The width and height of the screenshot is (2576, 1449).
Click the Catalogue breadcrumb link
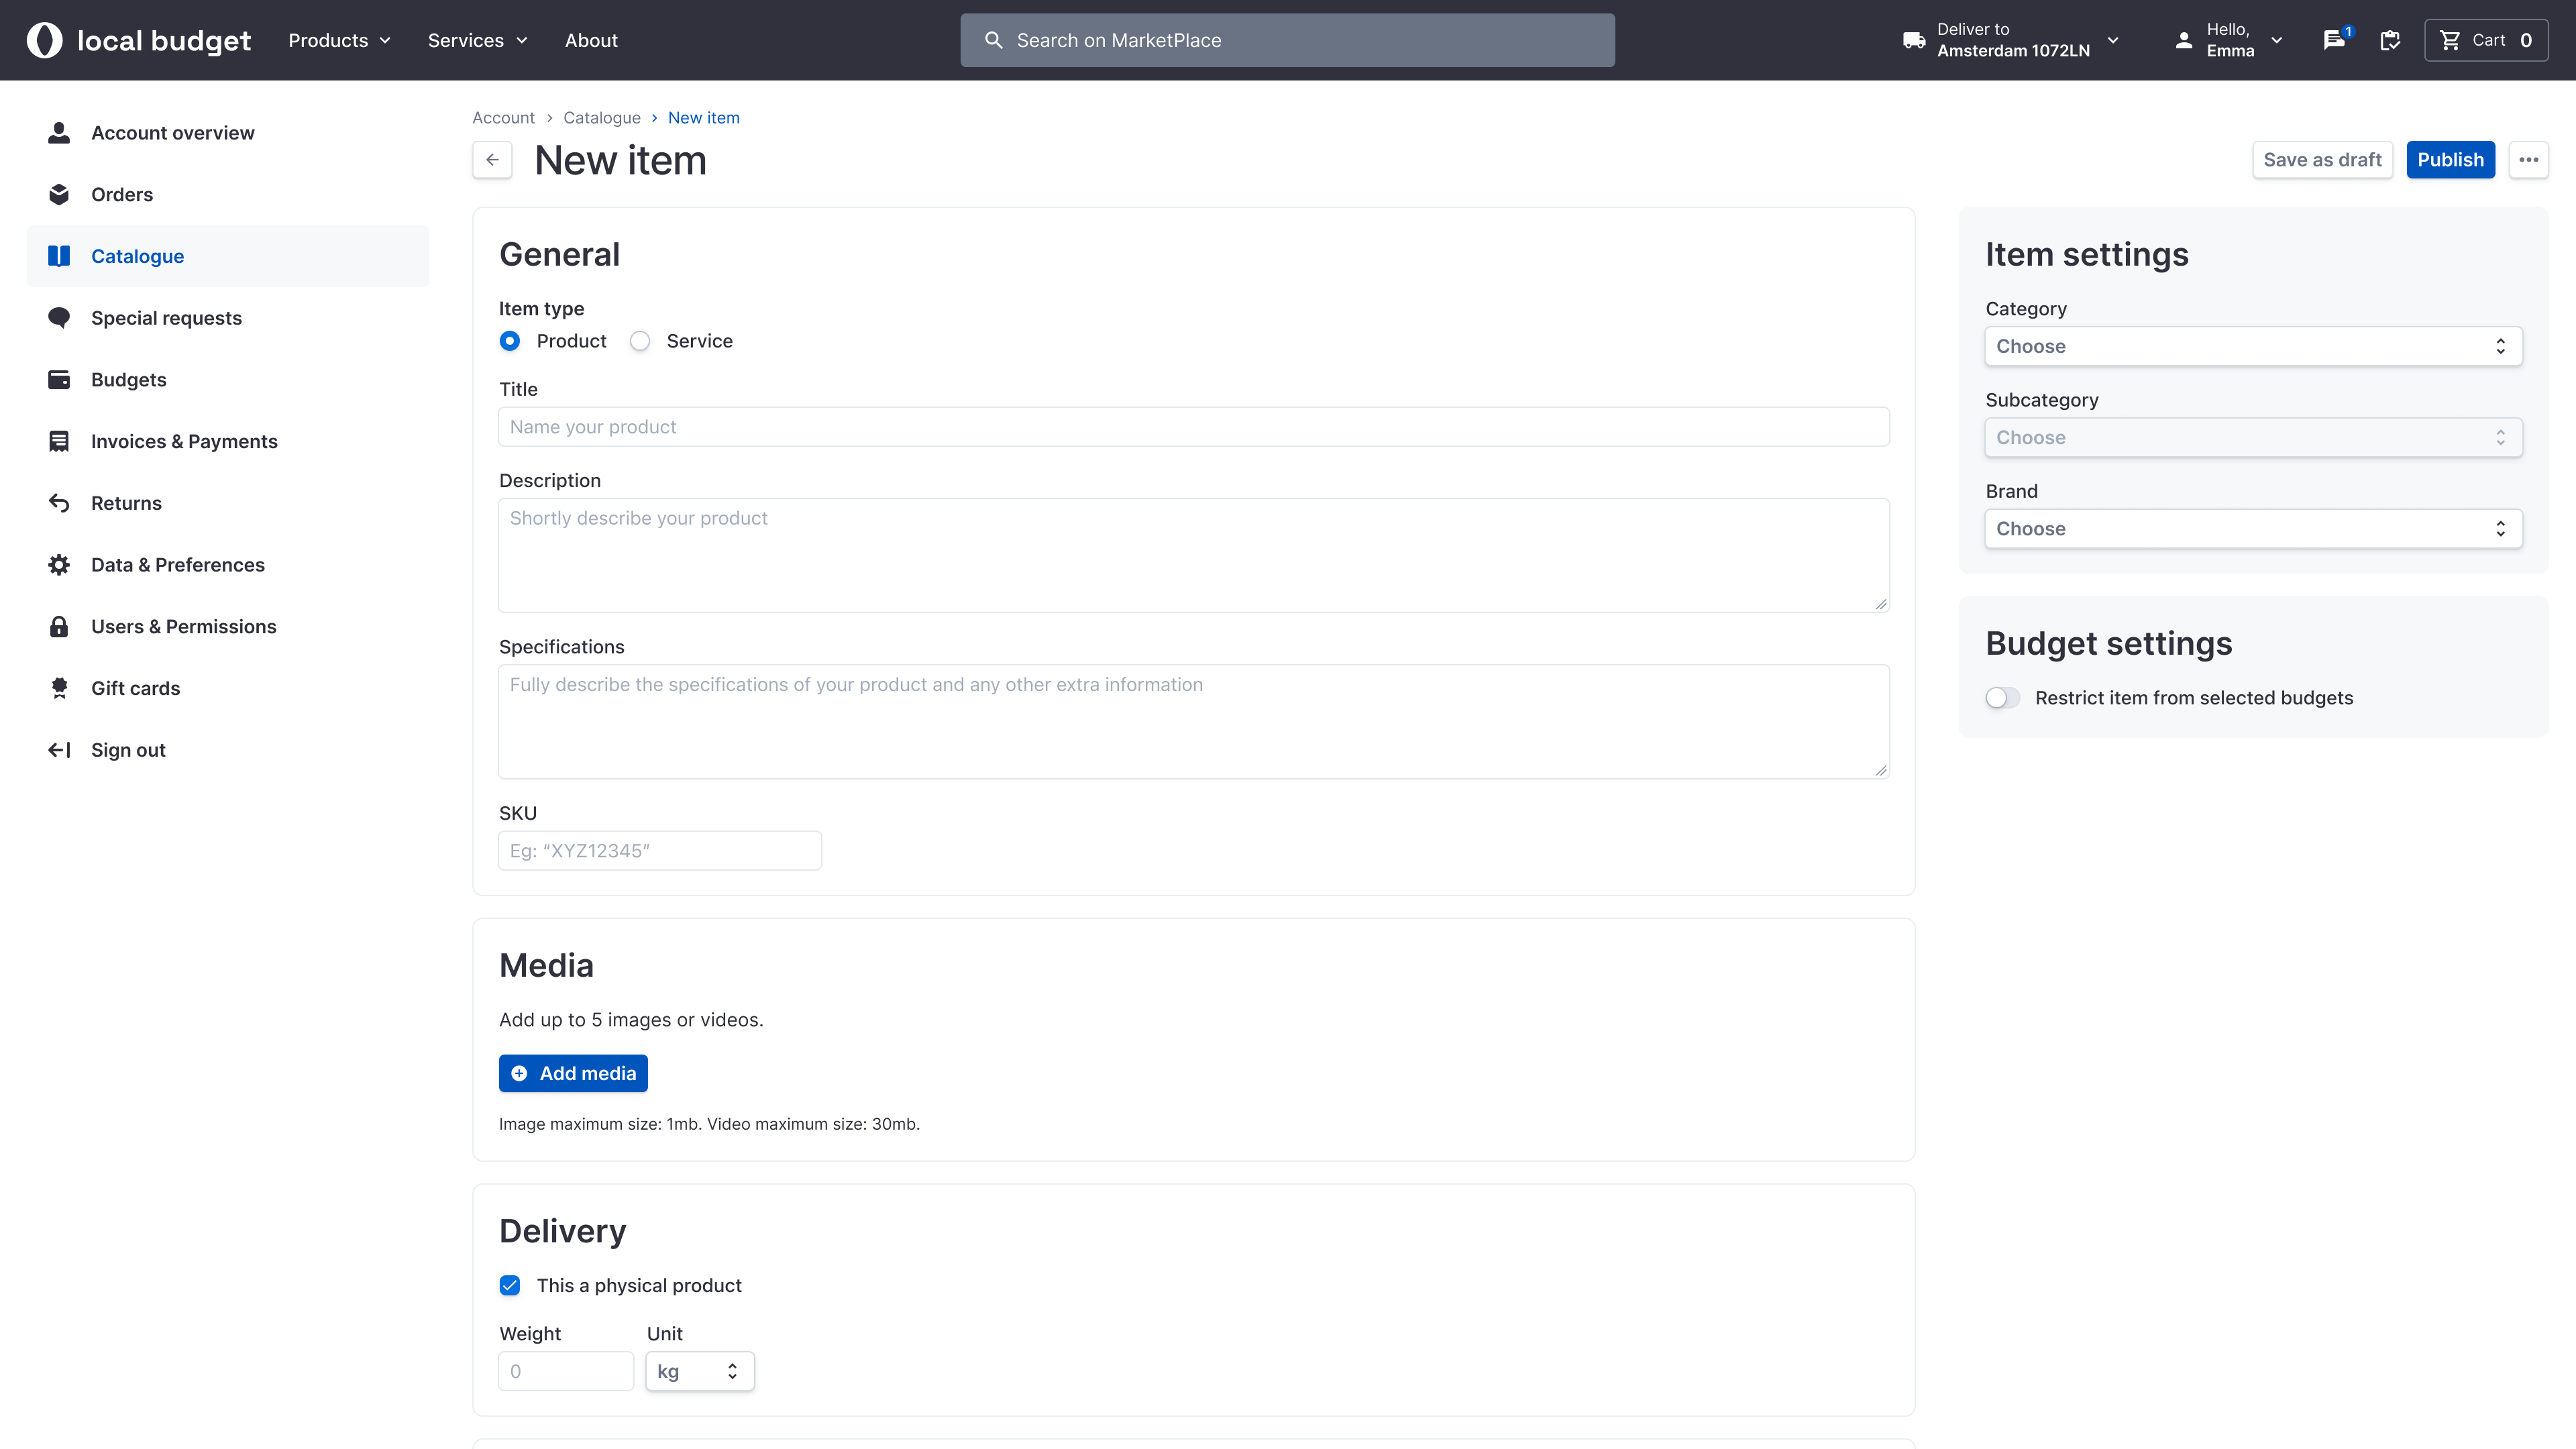point(601,118)
